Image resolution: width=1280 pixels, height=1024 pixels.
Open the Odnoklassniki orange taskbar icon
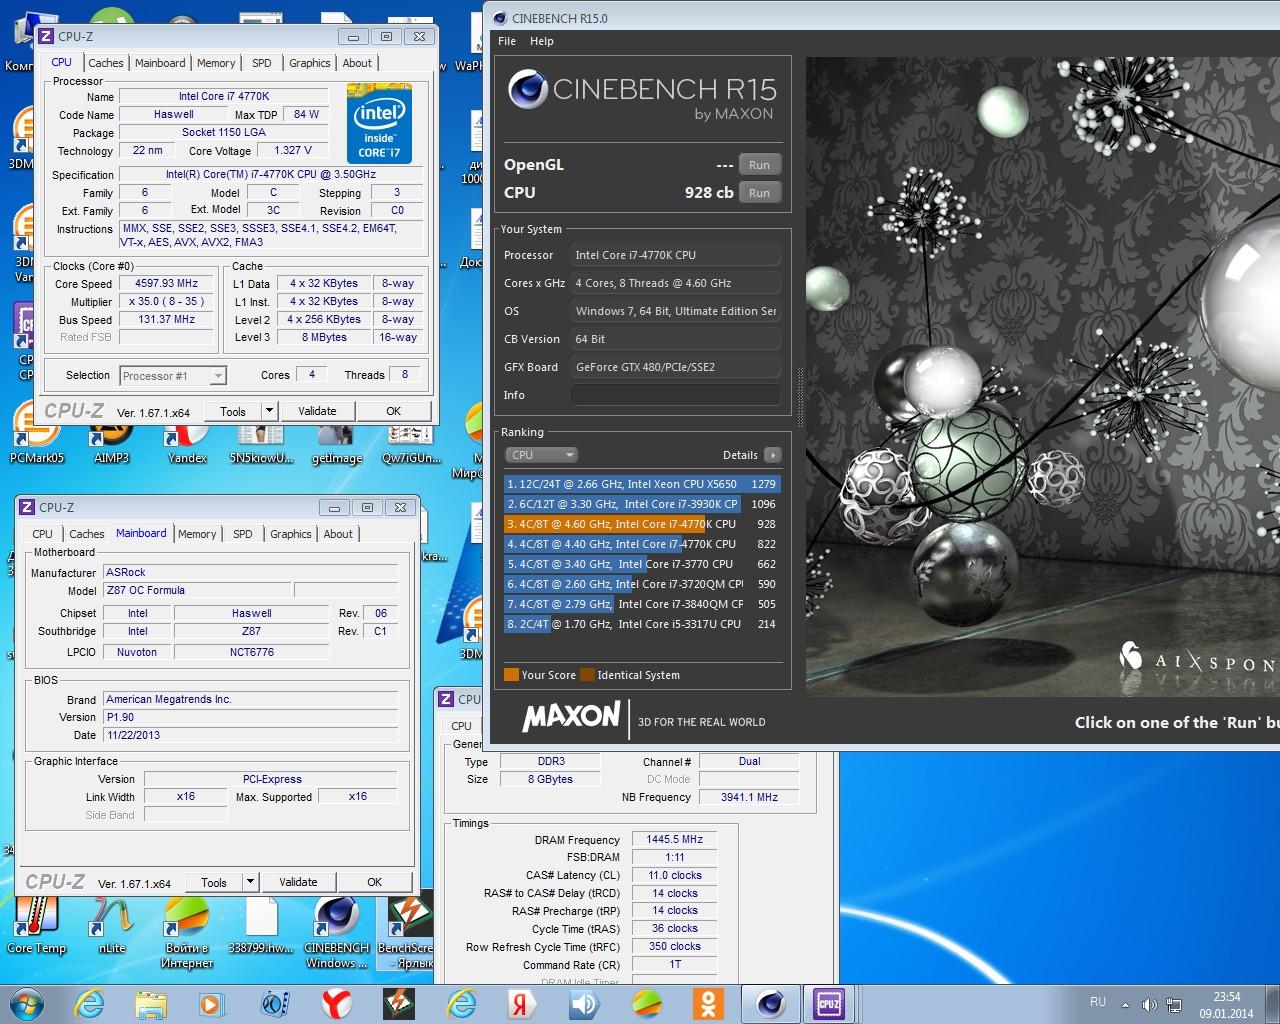[708, 1003]
